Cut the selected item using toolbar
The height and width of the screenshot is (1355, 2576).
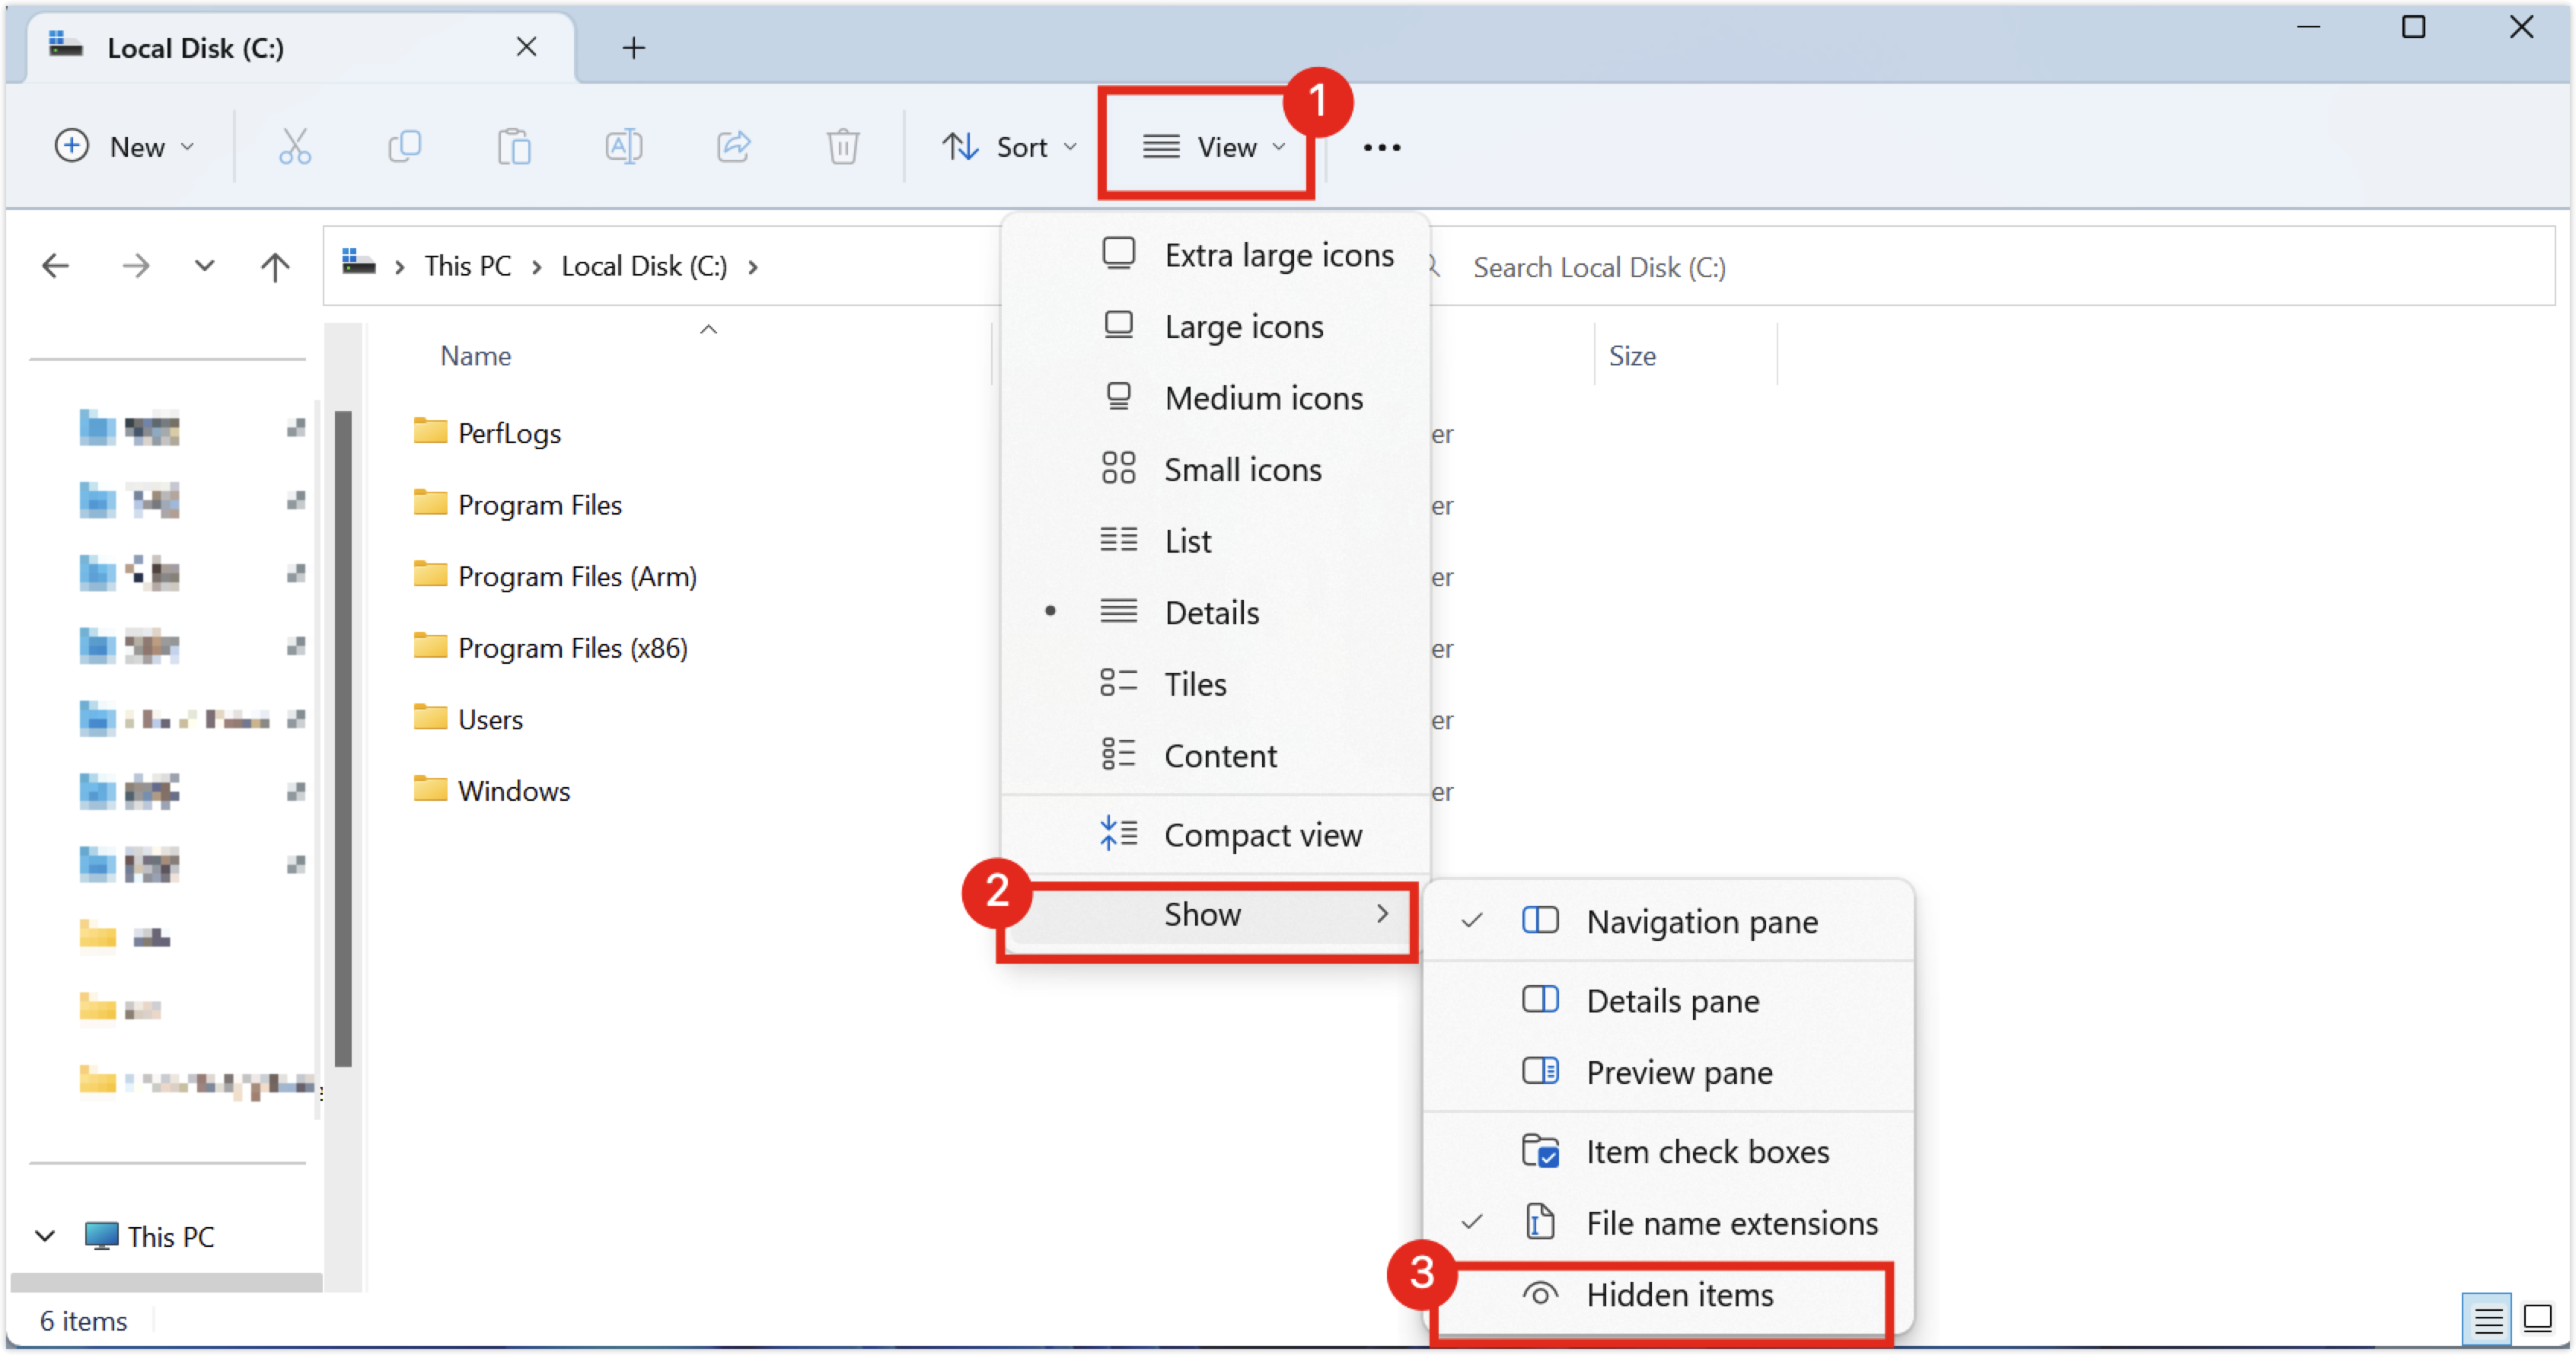pos(295,147)
